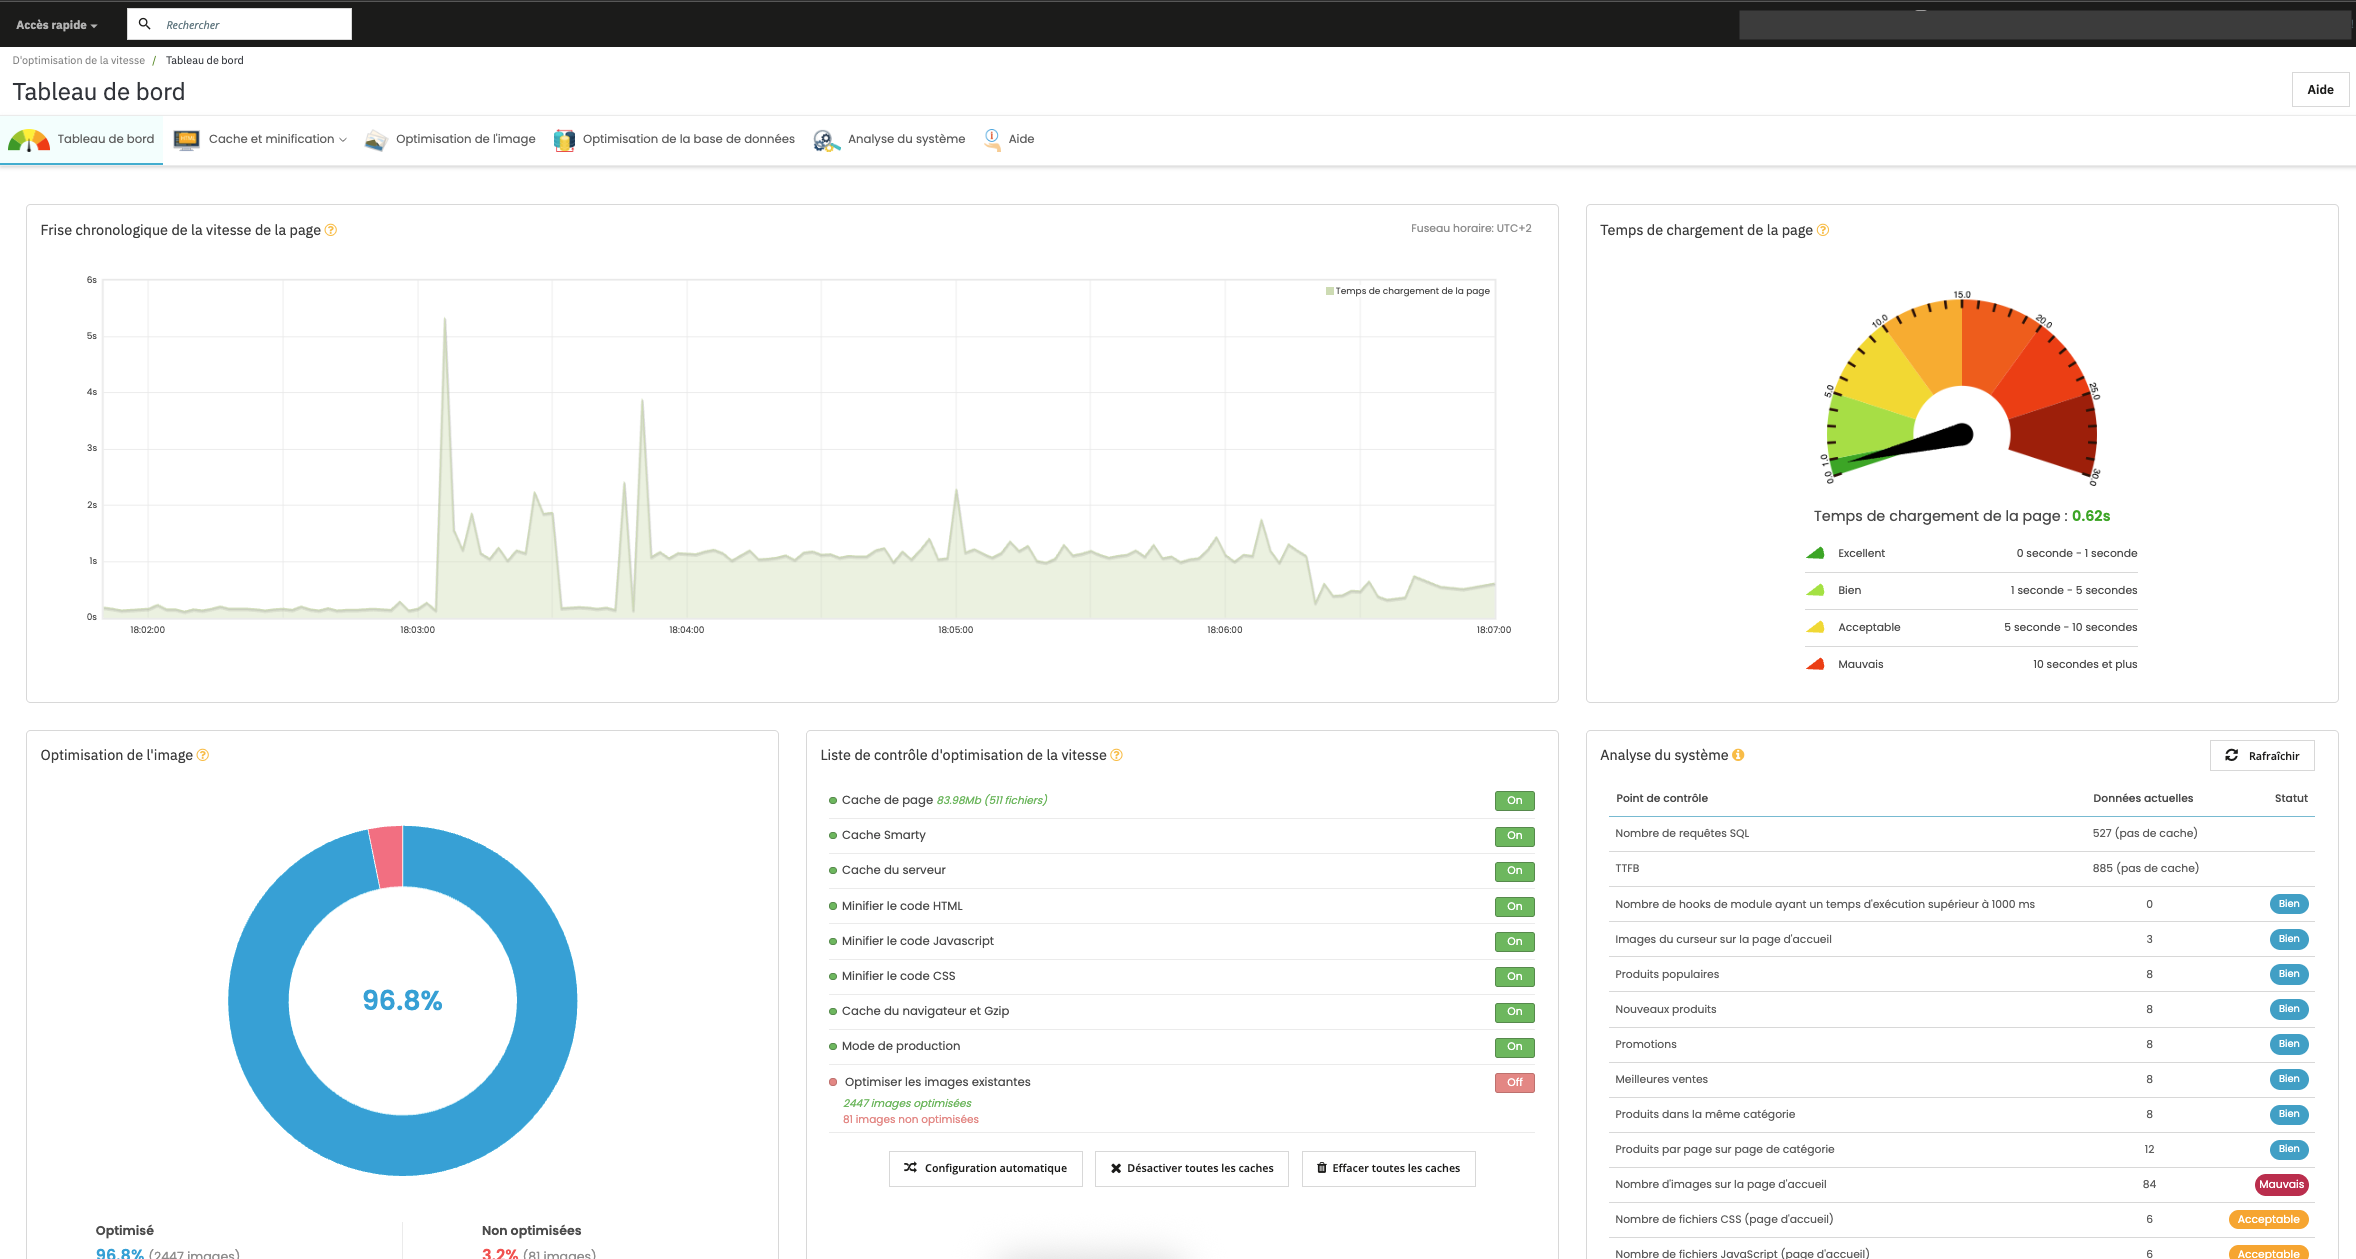Screen dimensions: 2356x1259
Task: Click Configuration automatique button
Action: coord(985,1168)
